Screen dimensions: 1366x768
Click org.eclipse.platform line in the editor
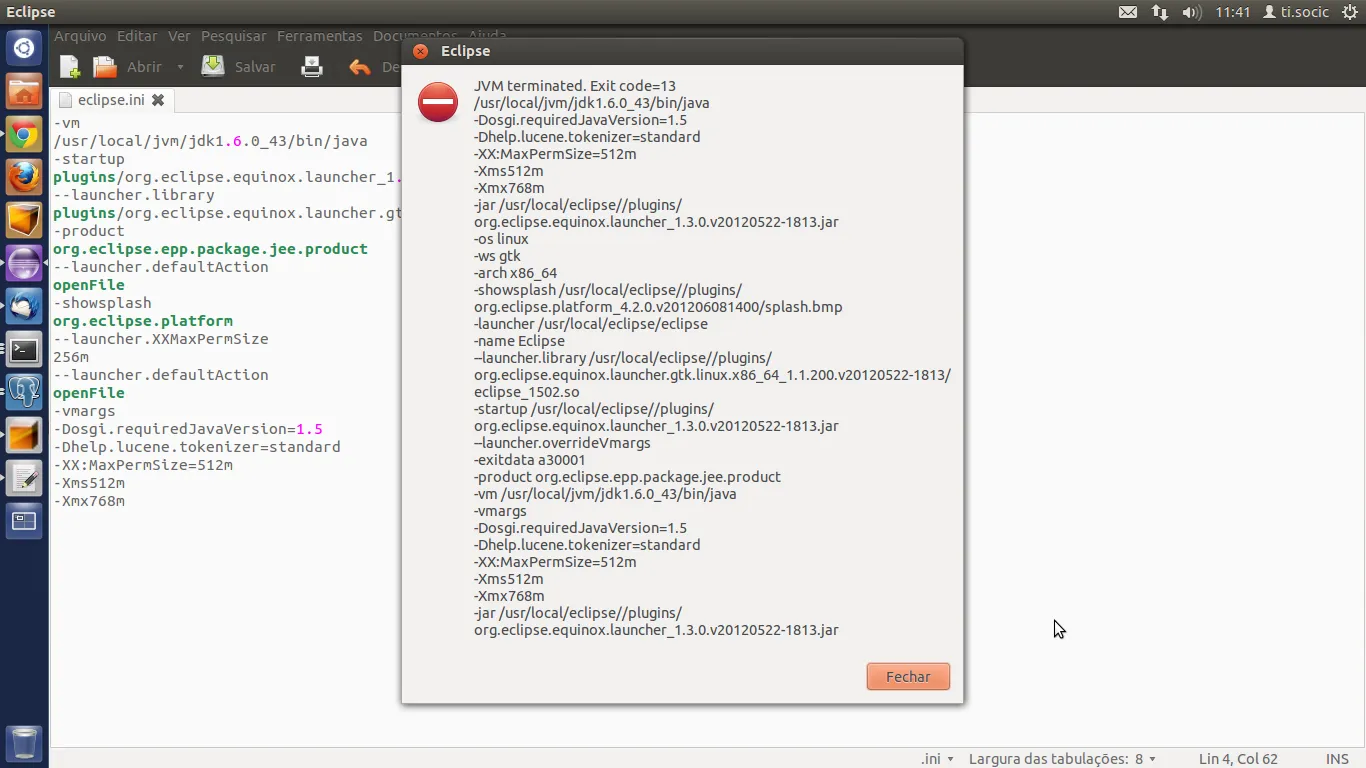[x=143, y=321]
